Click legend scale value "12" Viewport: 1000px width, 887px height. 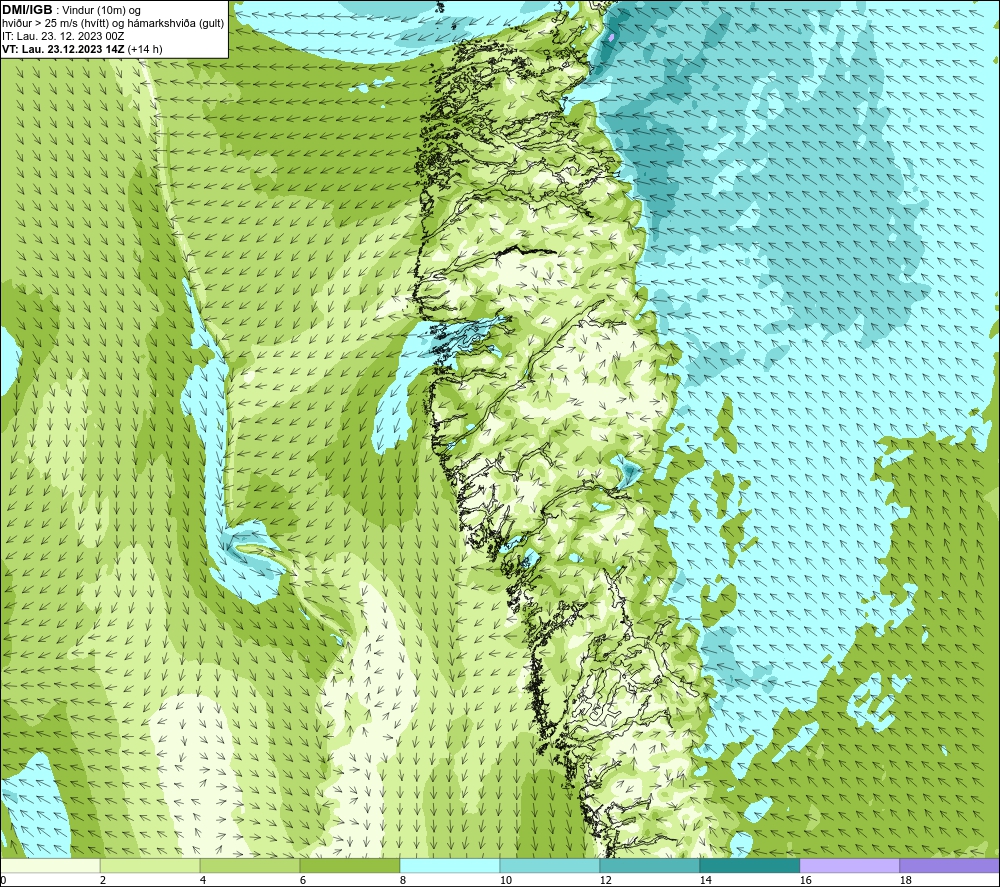605,881
